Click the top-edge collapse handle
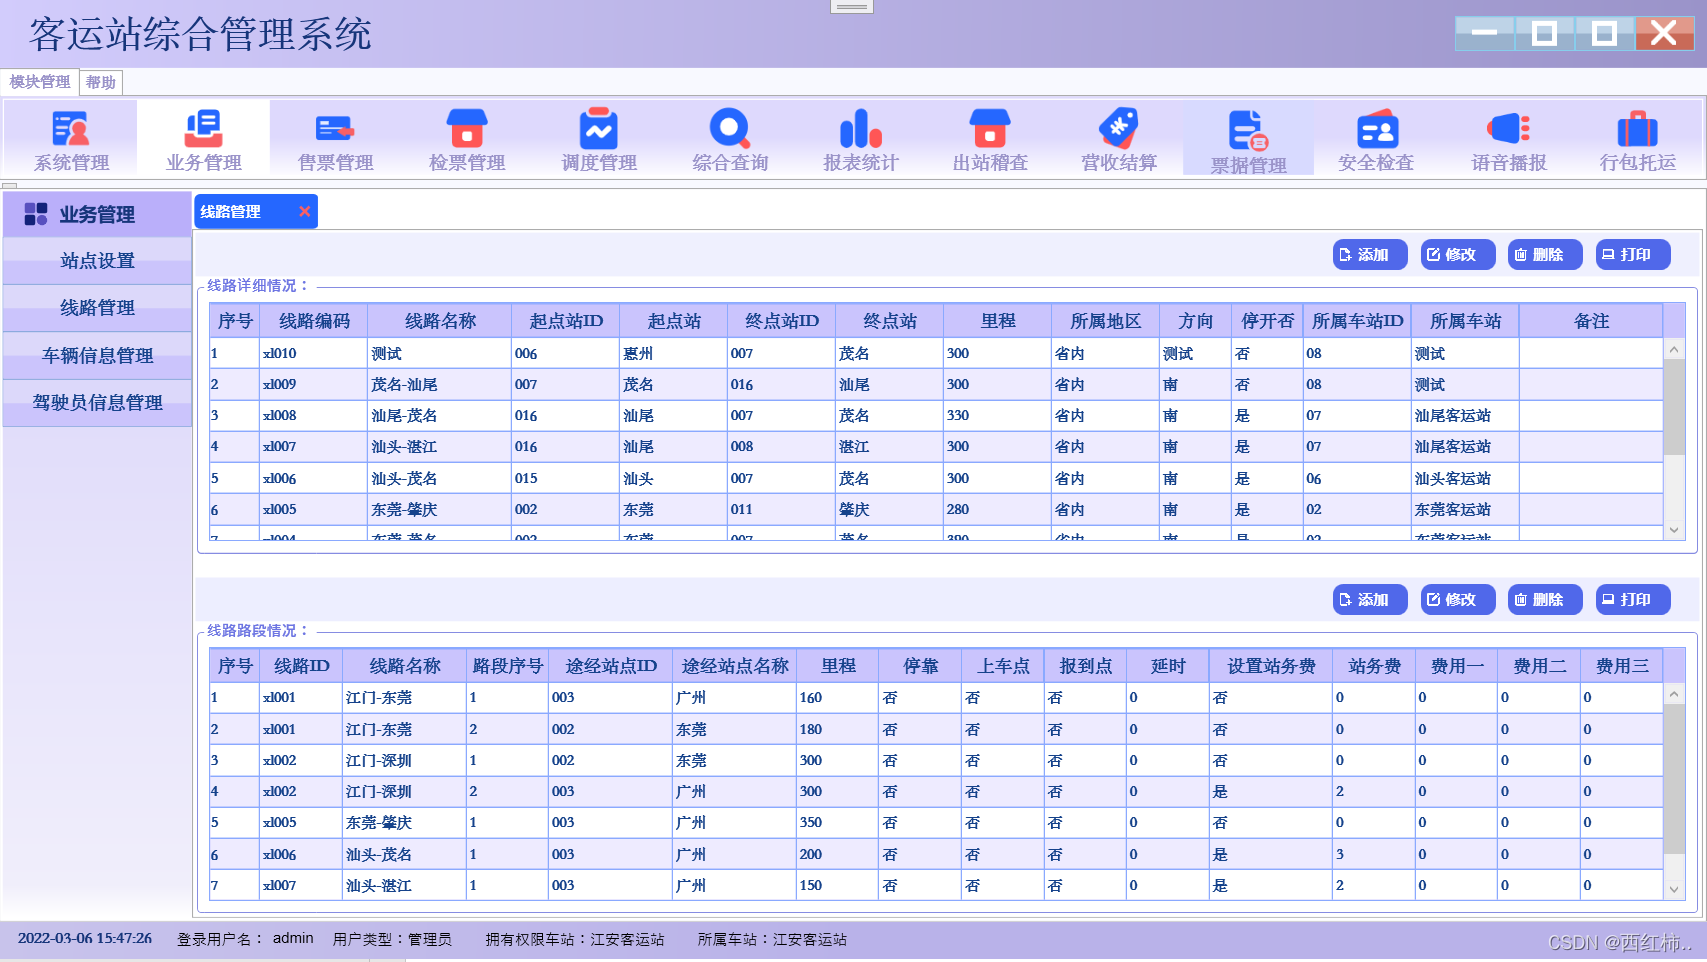 click(x=852, y=6)
